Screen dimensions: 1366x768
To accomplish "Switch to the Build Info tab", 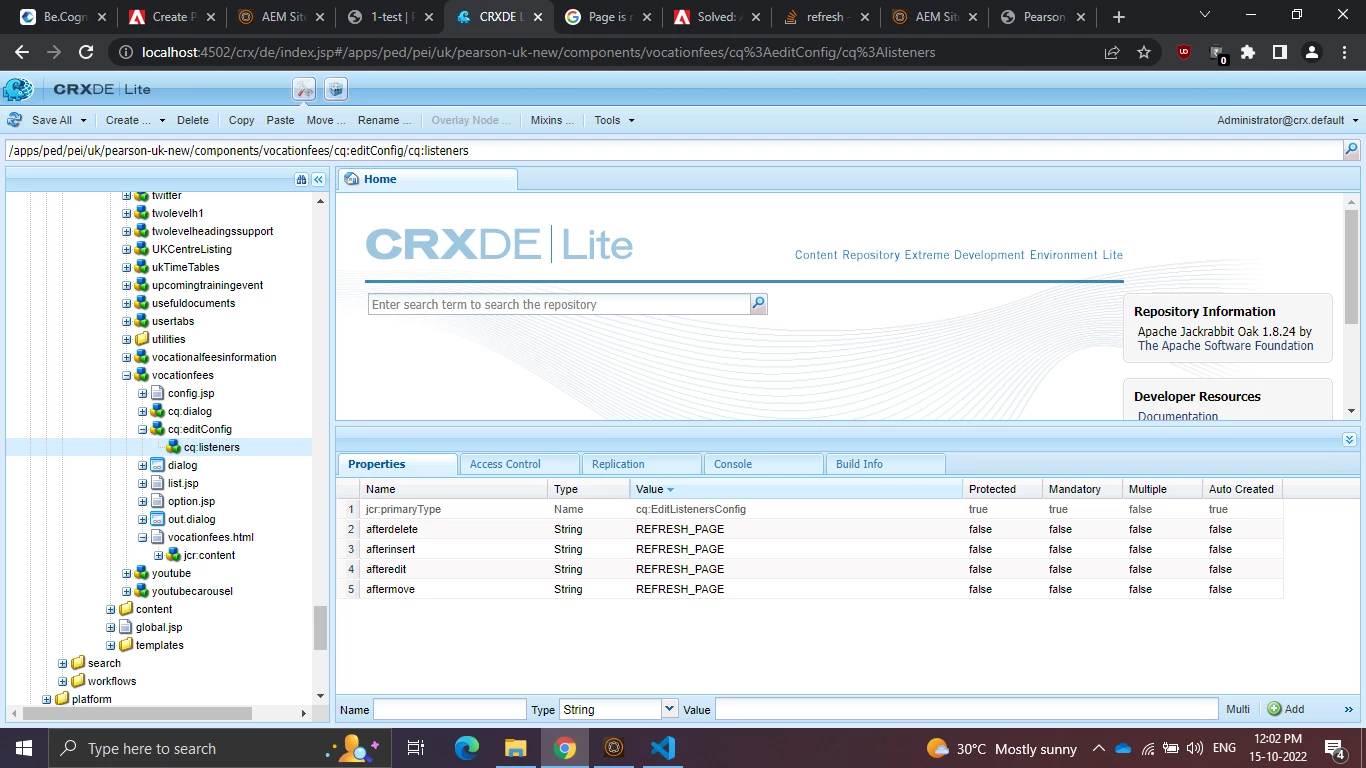I will (885, 464).
